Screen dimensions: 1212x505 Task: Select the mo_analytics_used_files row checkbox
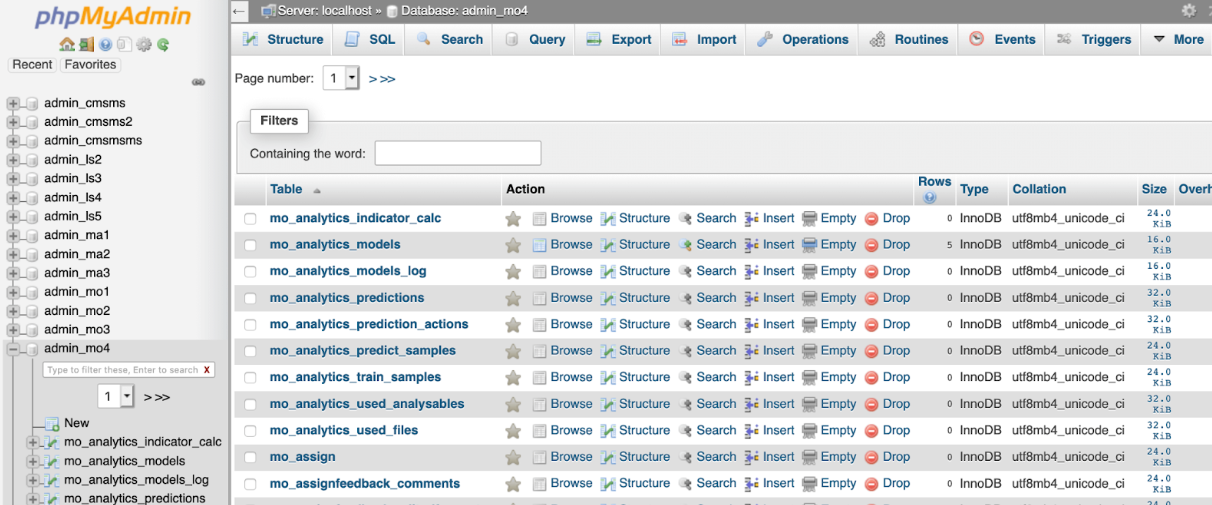250,431
